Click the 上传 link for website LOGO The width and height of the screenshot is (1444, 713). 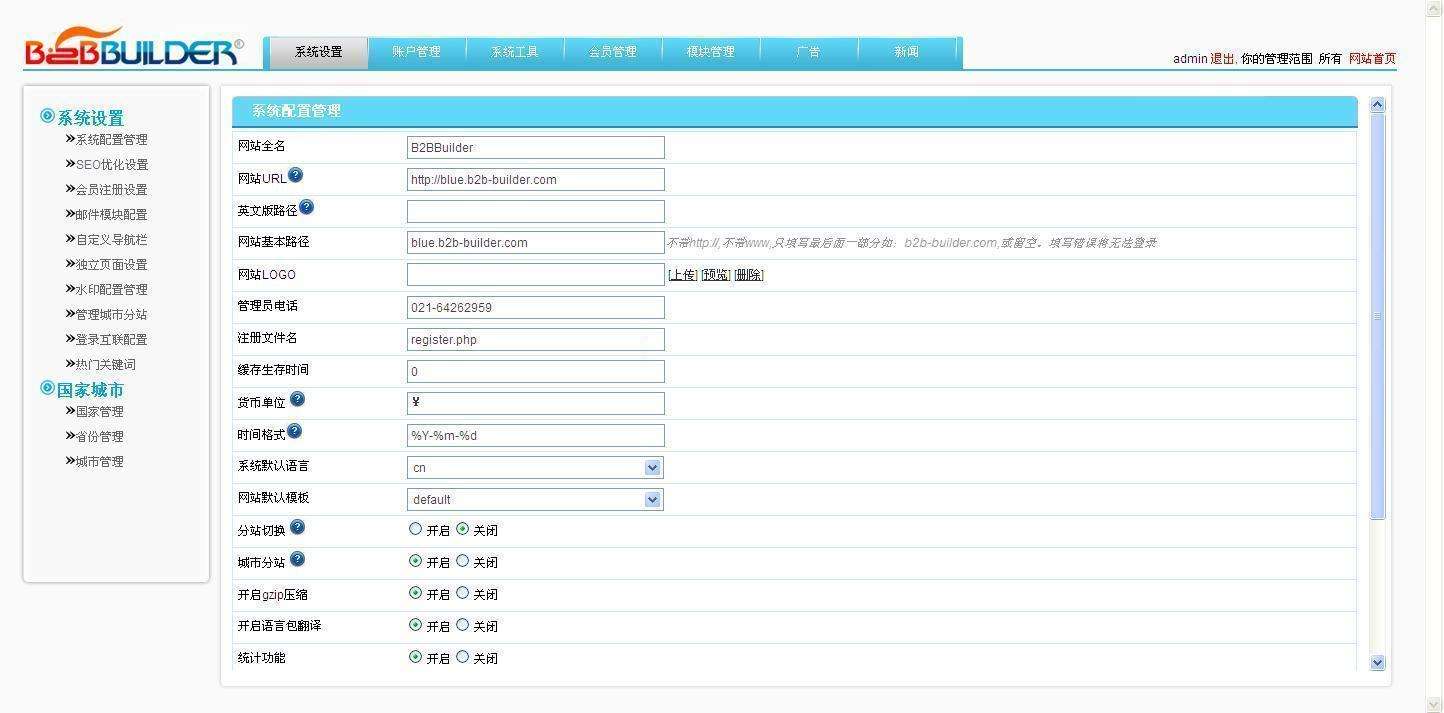tap(683, 275)
